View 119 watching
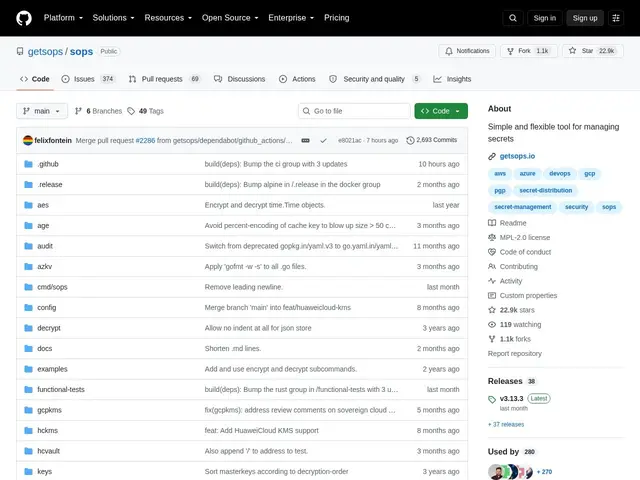This screenshot has height=480, width=640. pos(515,324)
